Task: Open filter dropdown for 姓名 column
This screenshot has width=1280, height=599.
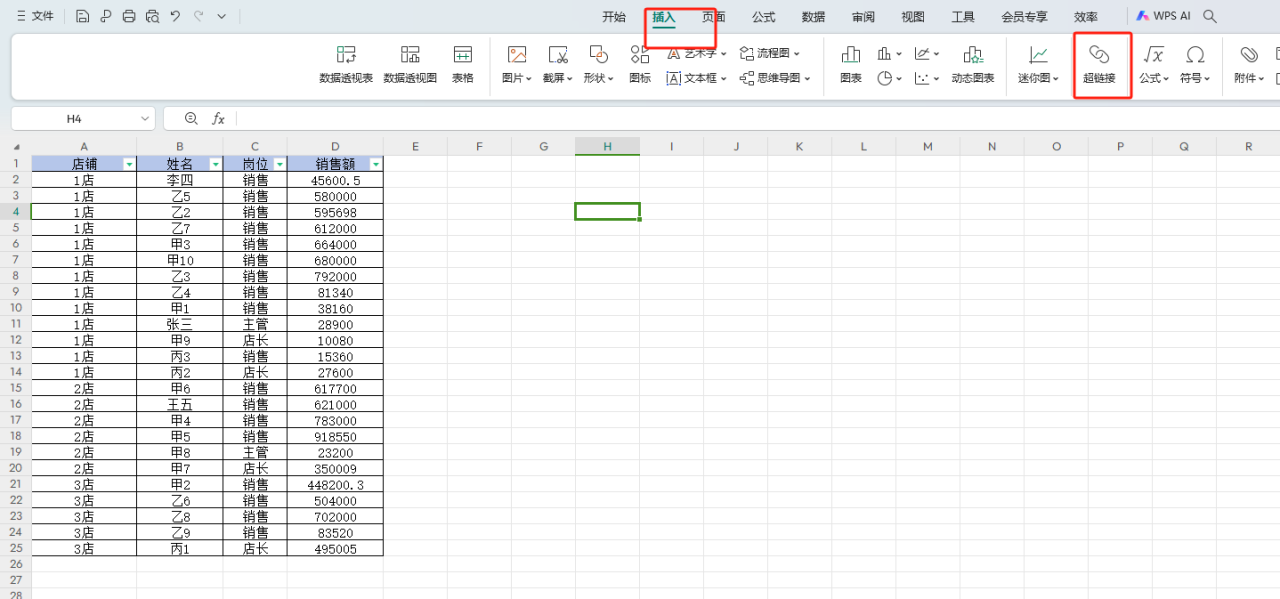Action: point(215,164)
